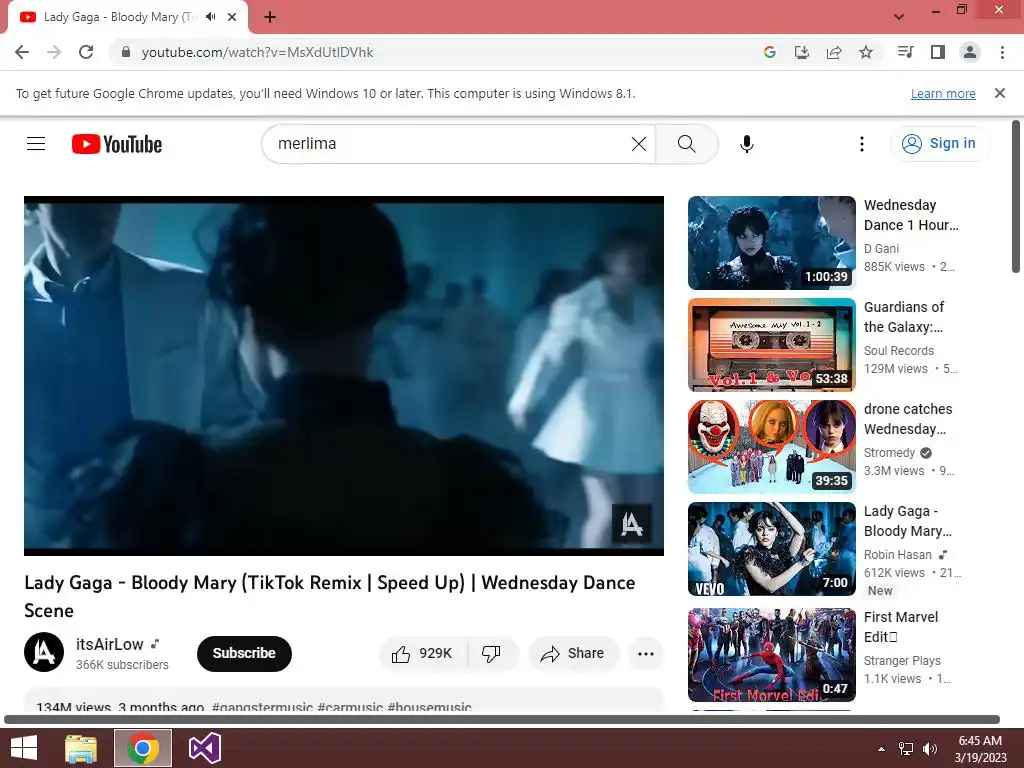Clear the search text with X
This screenshot has height=768, width=1024.
point(639,144)
